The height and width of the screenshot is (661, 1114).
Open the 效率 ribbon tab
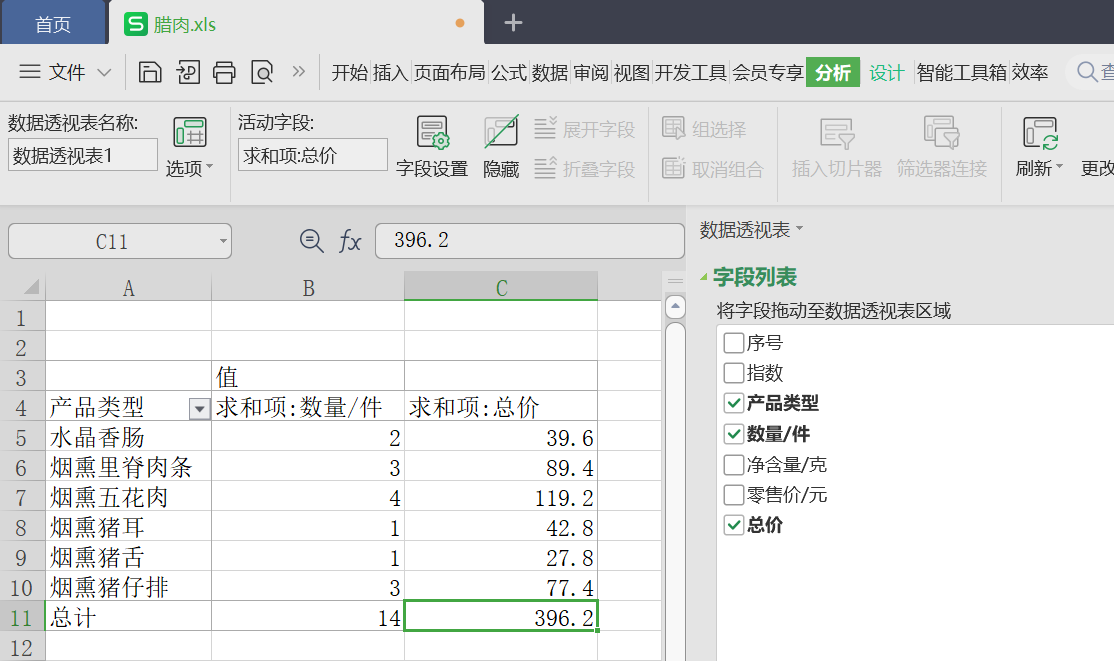tap(1030, 72)
